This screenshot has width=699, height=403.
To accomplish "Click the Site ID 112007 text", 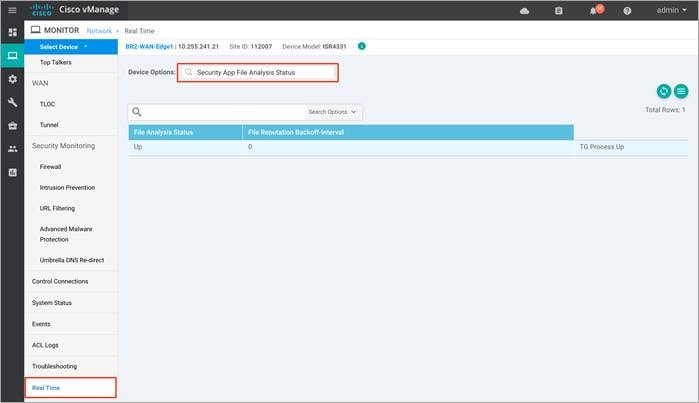I will pyautogui.click(x=251, y=46).
